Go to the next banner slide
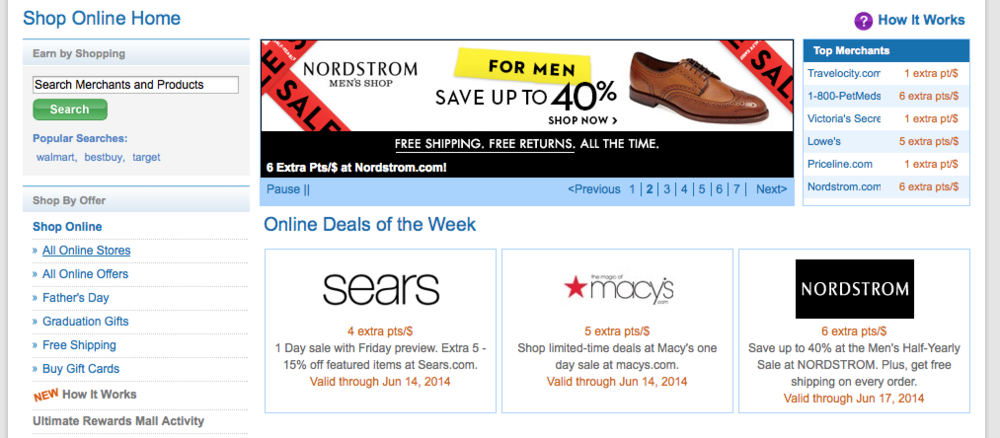This screenshot has width=1000, height=438. (x=771, y=189)
